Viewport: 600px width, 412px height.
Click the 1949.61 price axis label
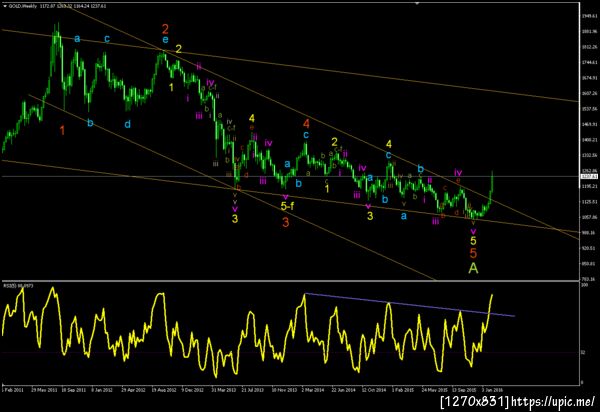(x=589, y=16)
